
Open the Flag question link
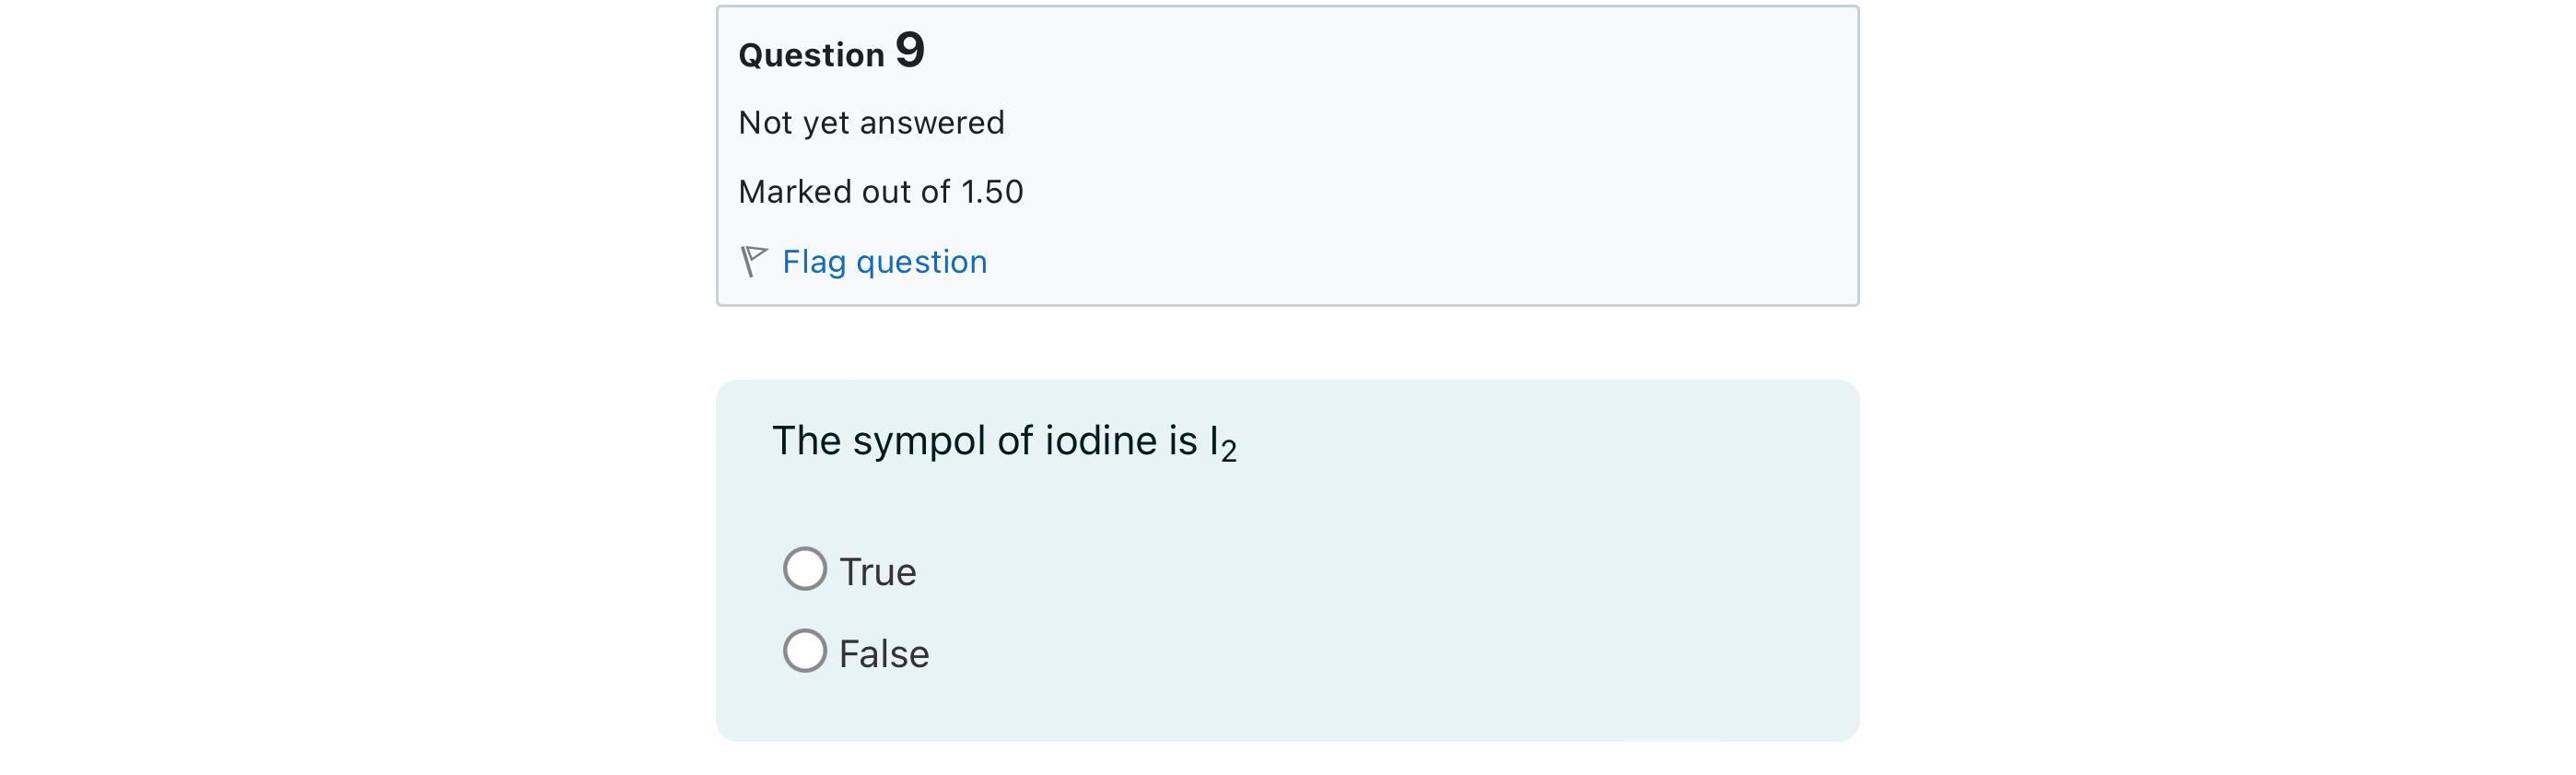click(x=884, y=262)
